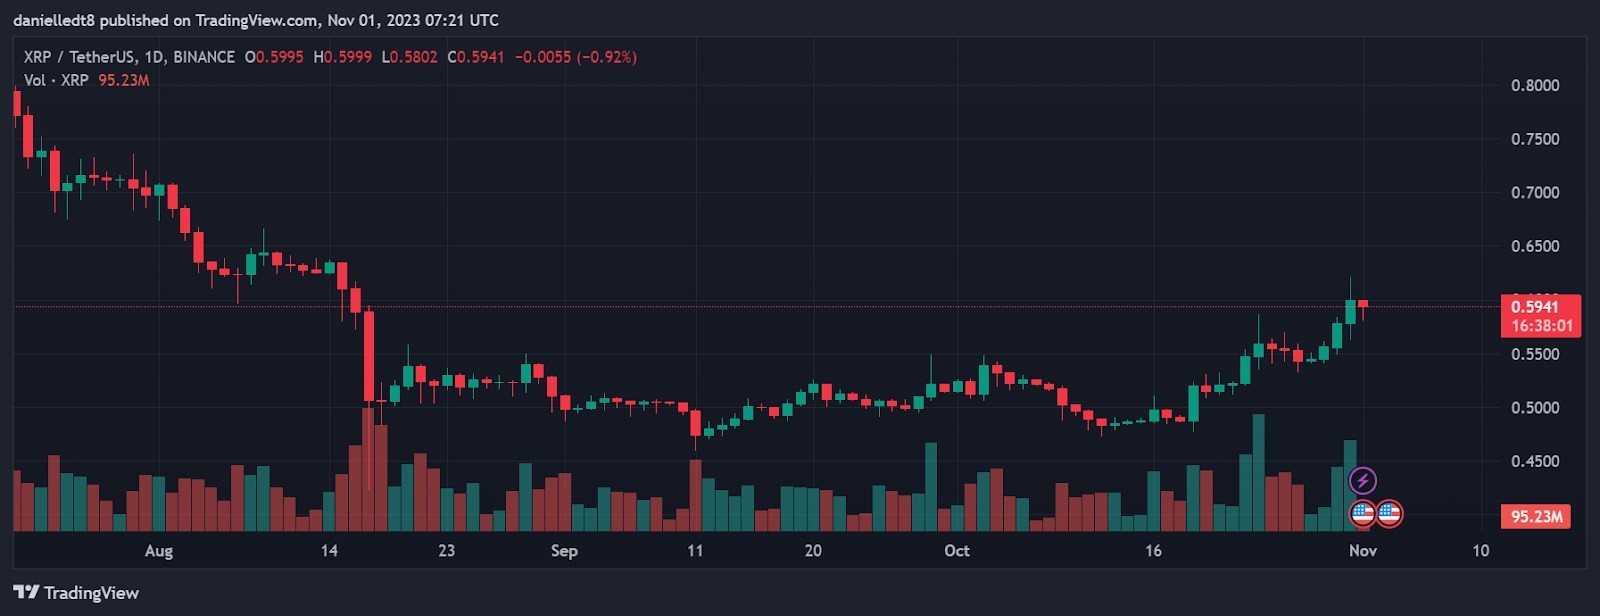The height and width of the screenshot is (616, 1600).
Task: Click the TradingView logo icon
Action: [26, 592]
